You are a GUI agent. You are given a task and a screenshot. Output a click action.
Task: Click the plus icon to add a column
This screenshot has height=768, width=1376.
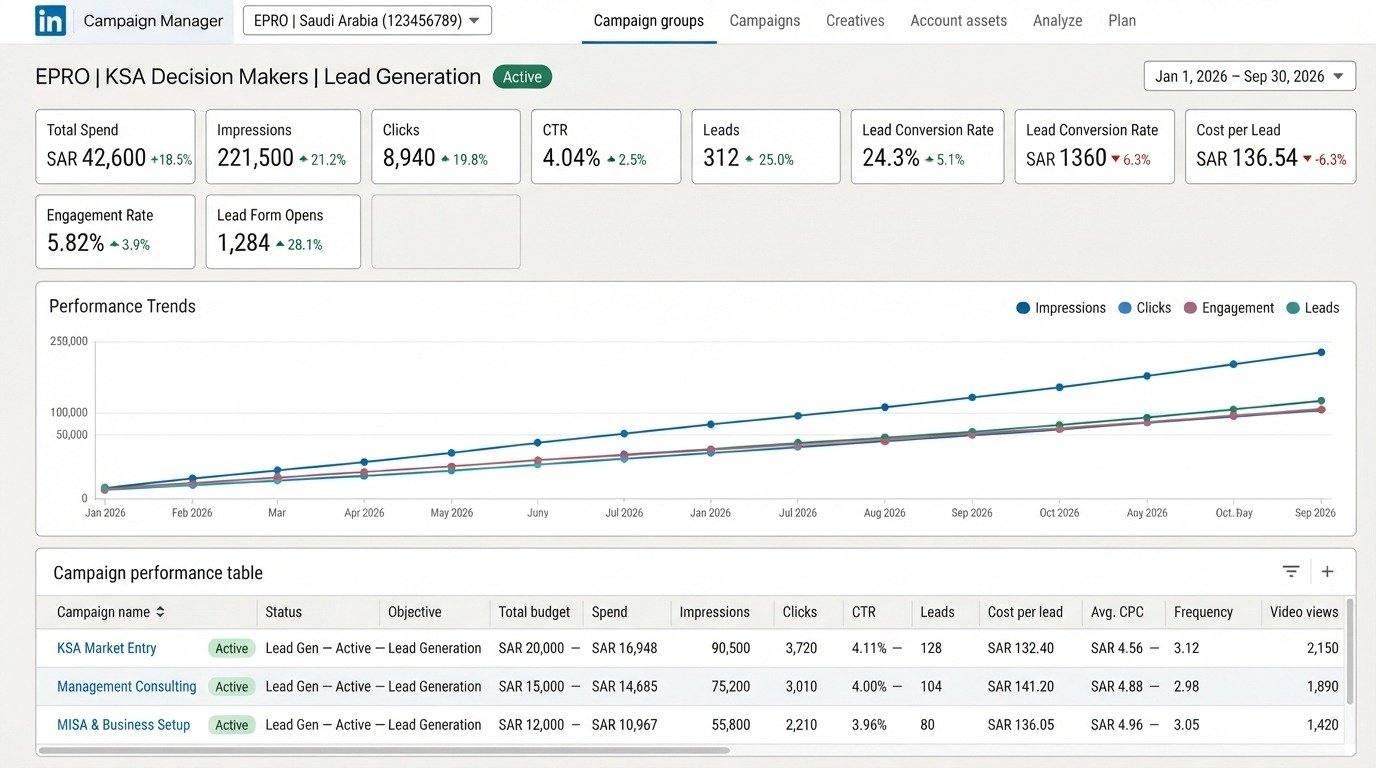coord(1327,572)
